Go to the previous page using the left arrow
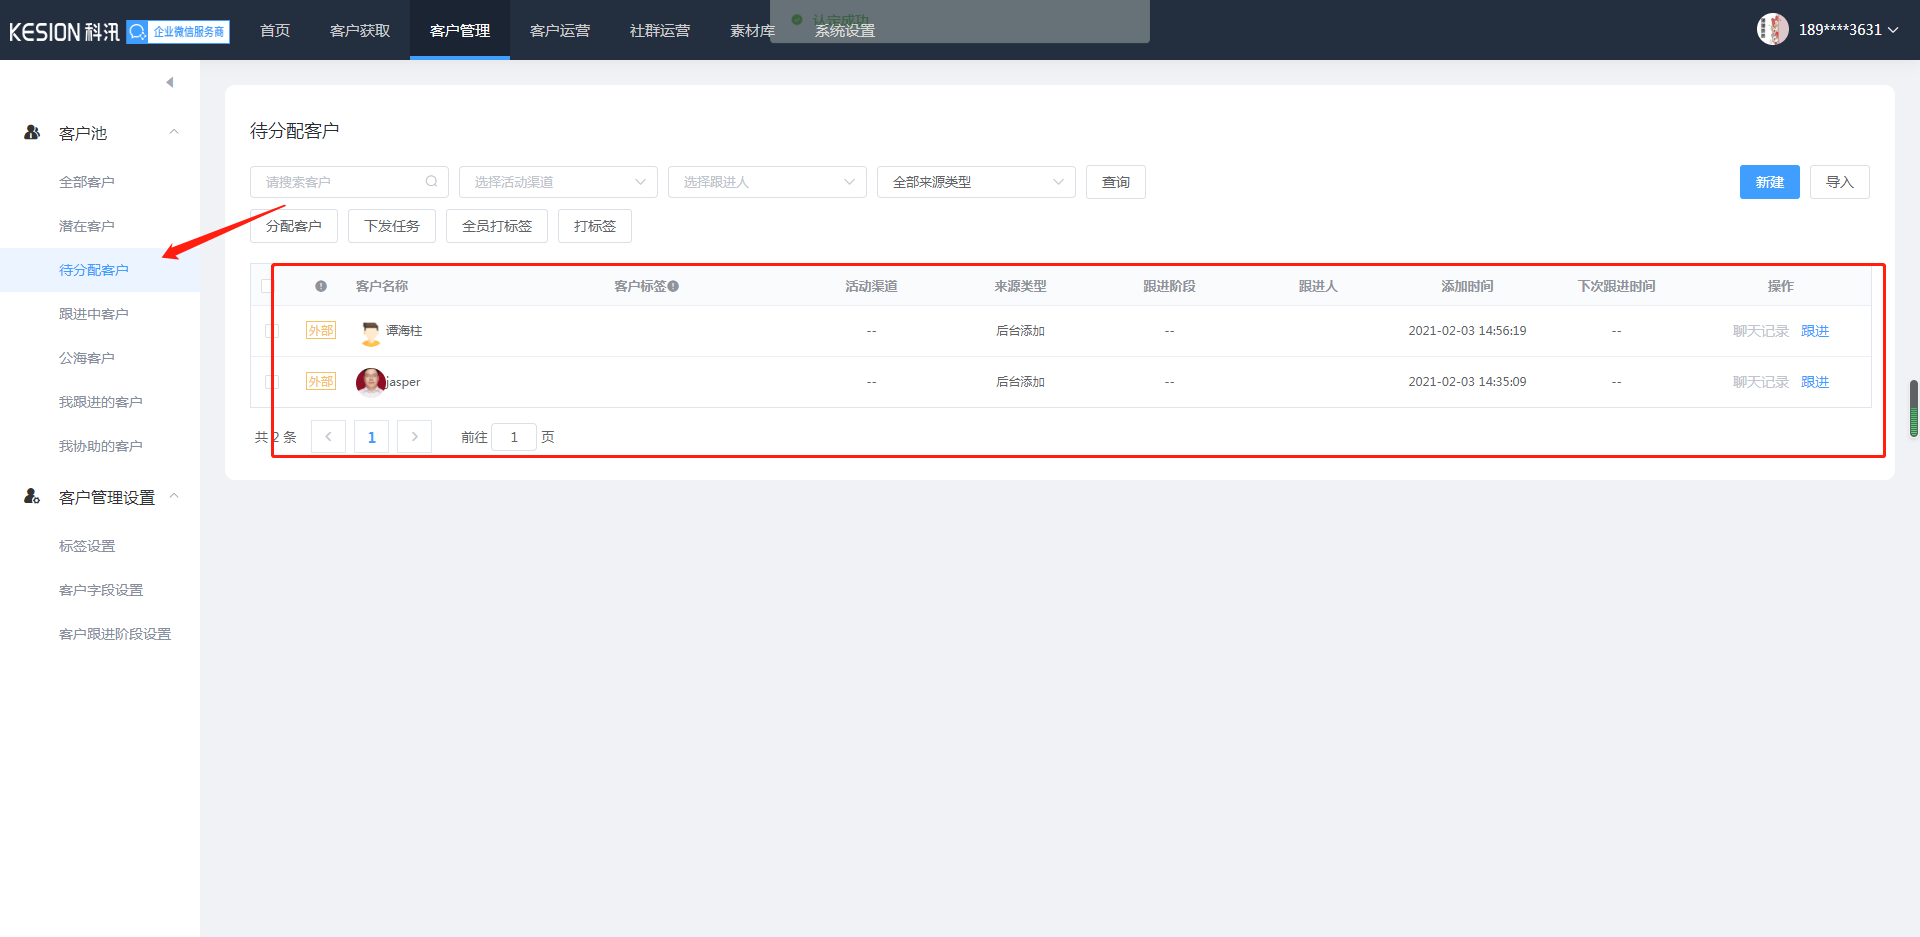 coord(328,437)
